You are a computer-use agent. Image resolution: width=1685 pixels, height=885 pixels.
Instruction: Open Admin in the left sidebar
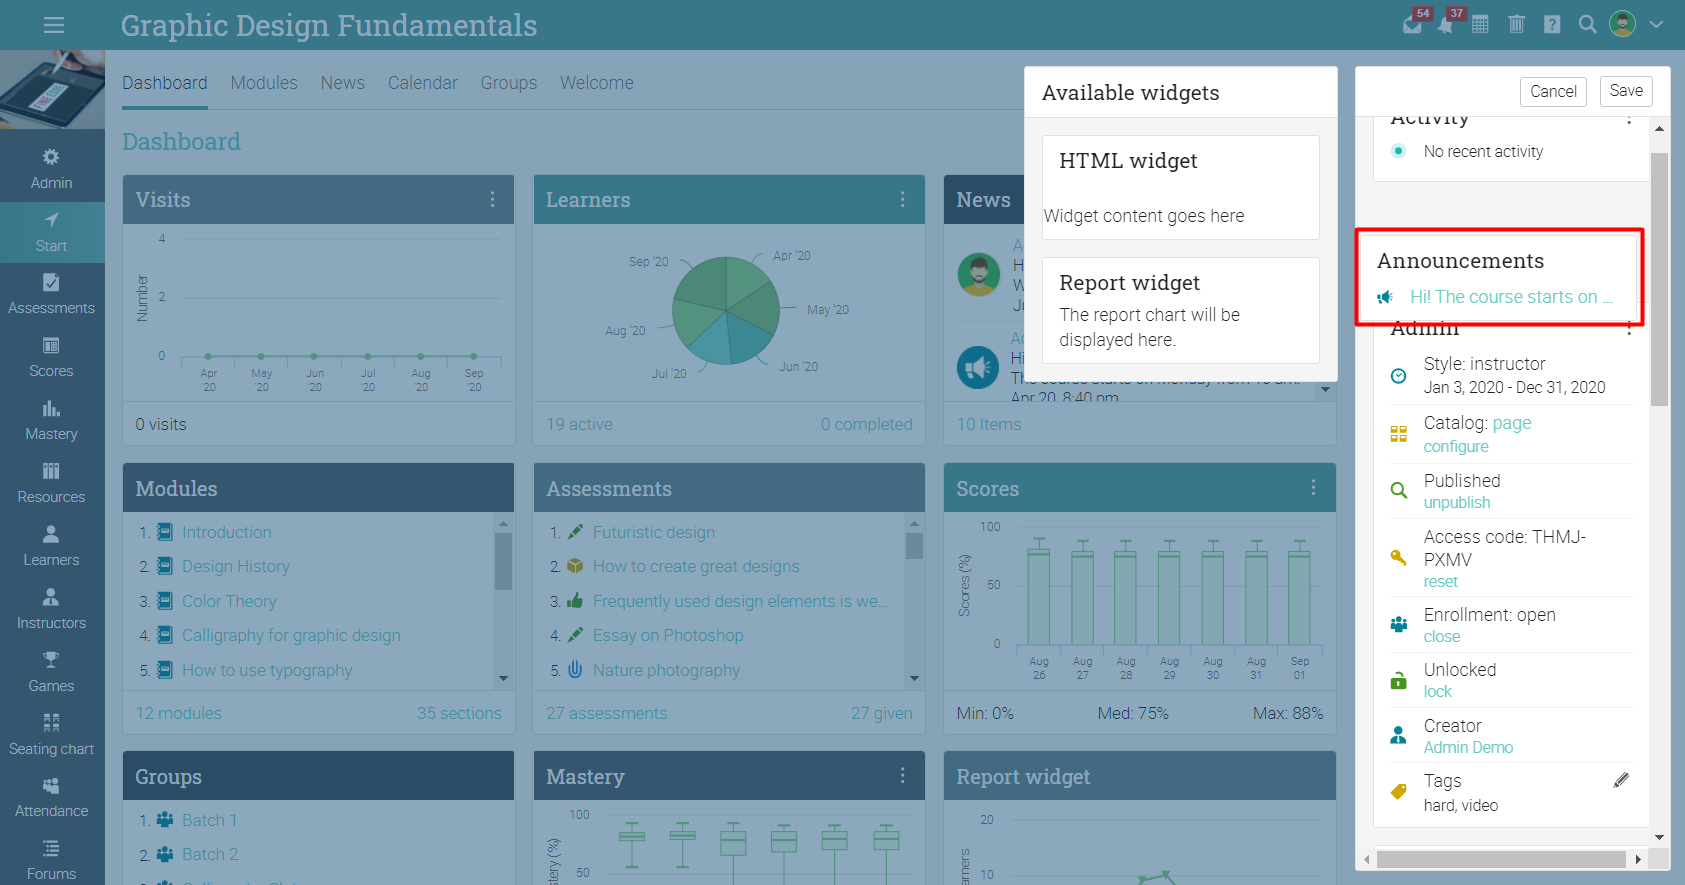(x=51, y=169)
